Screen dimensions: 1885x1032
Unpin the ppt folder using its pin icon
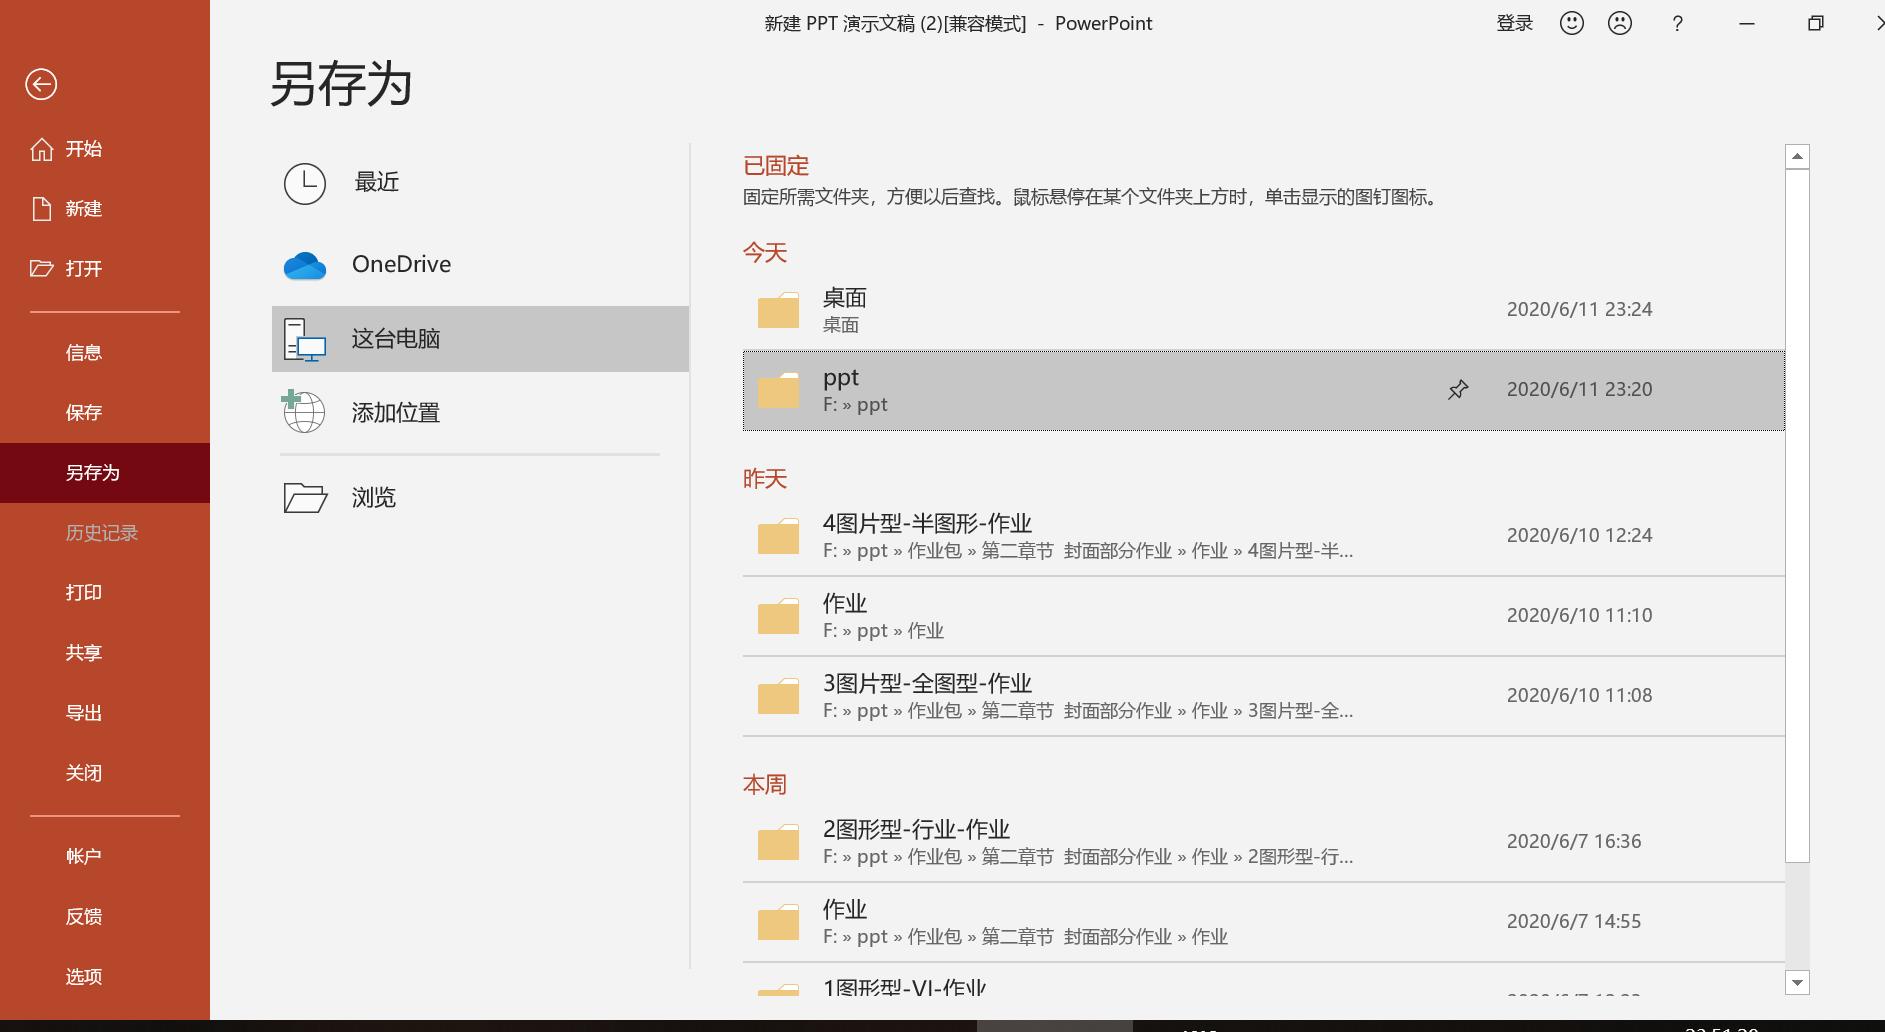click(1458, 389)
